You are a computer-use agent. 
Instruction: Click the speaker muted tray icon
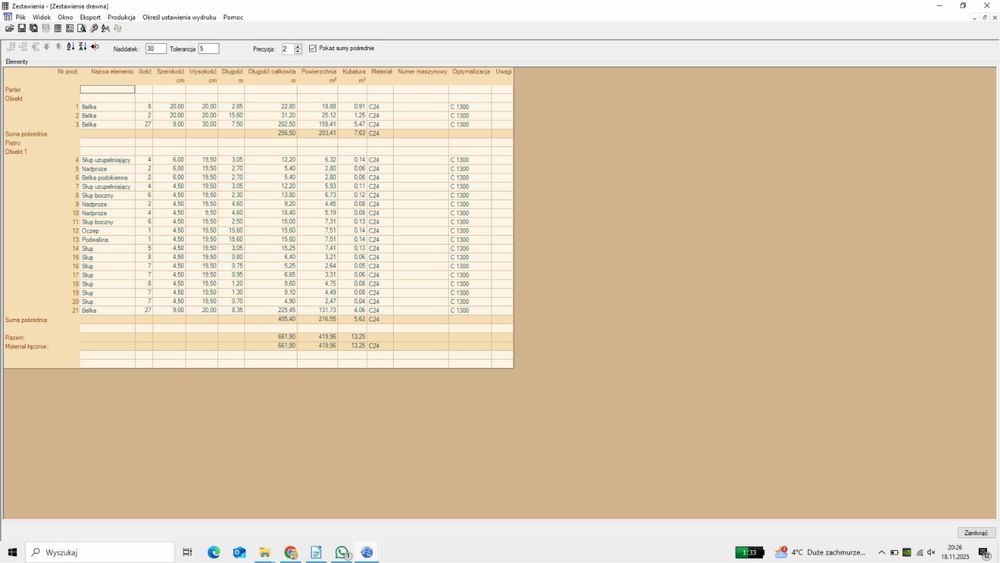click(x=931, y=552)
